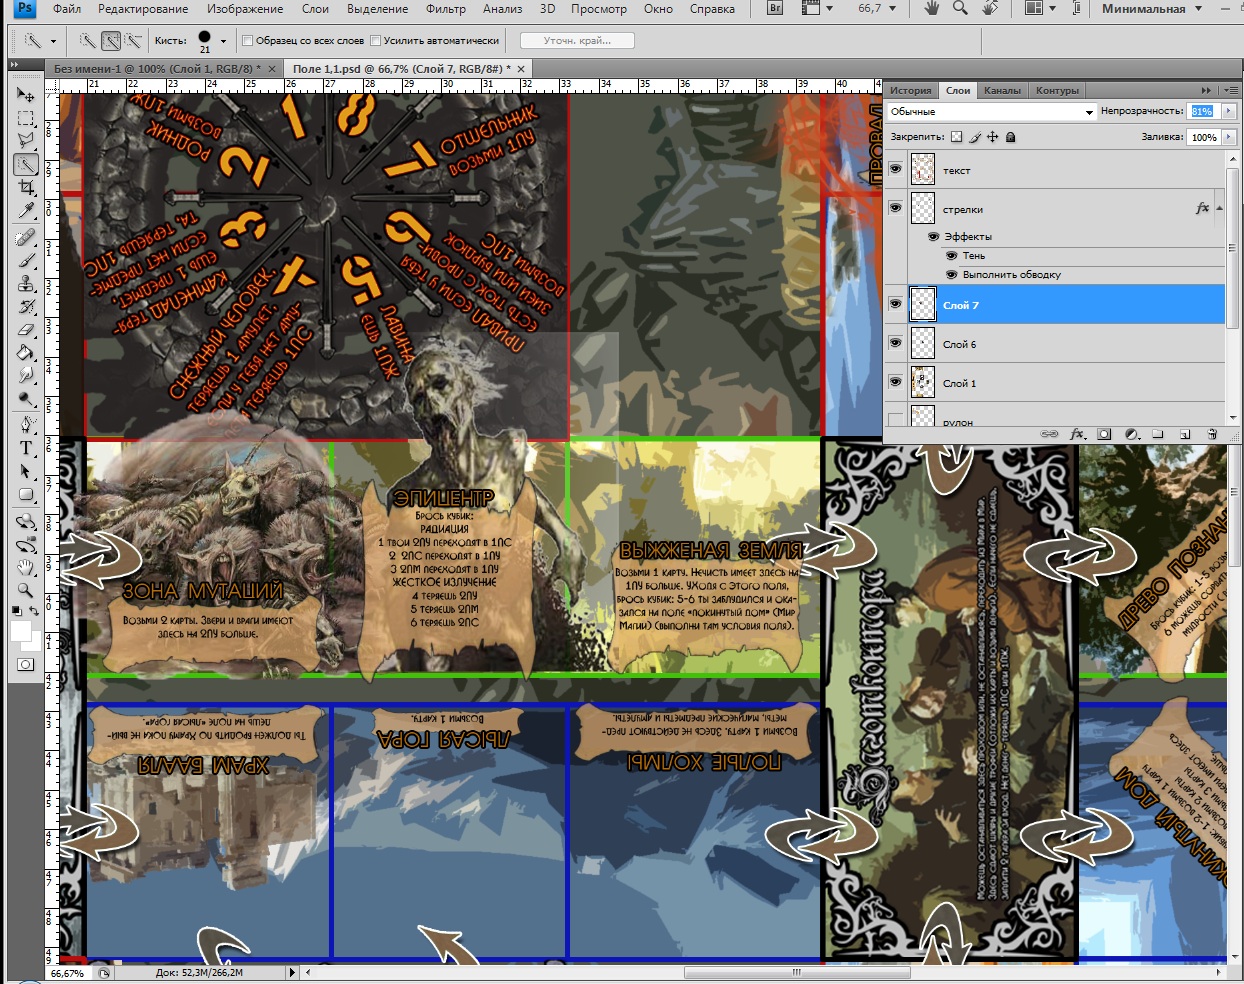The height and width of the screenshot is (984, 1244).
Task: Select the Hand tool in toolbox
Action: [26, 568]
